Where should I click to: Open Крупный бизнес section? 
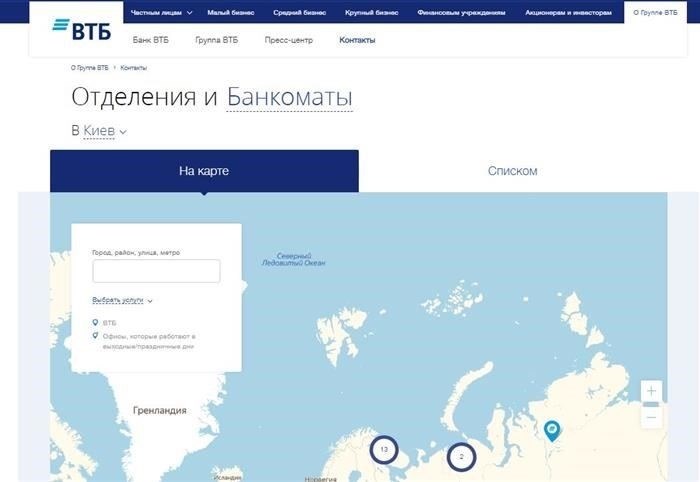point(371,12)
